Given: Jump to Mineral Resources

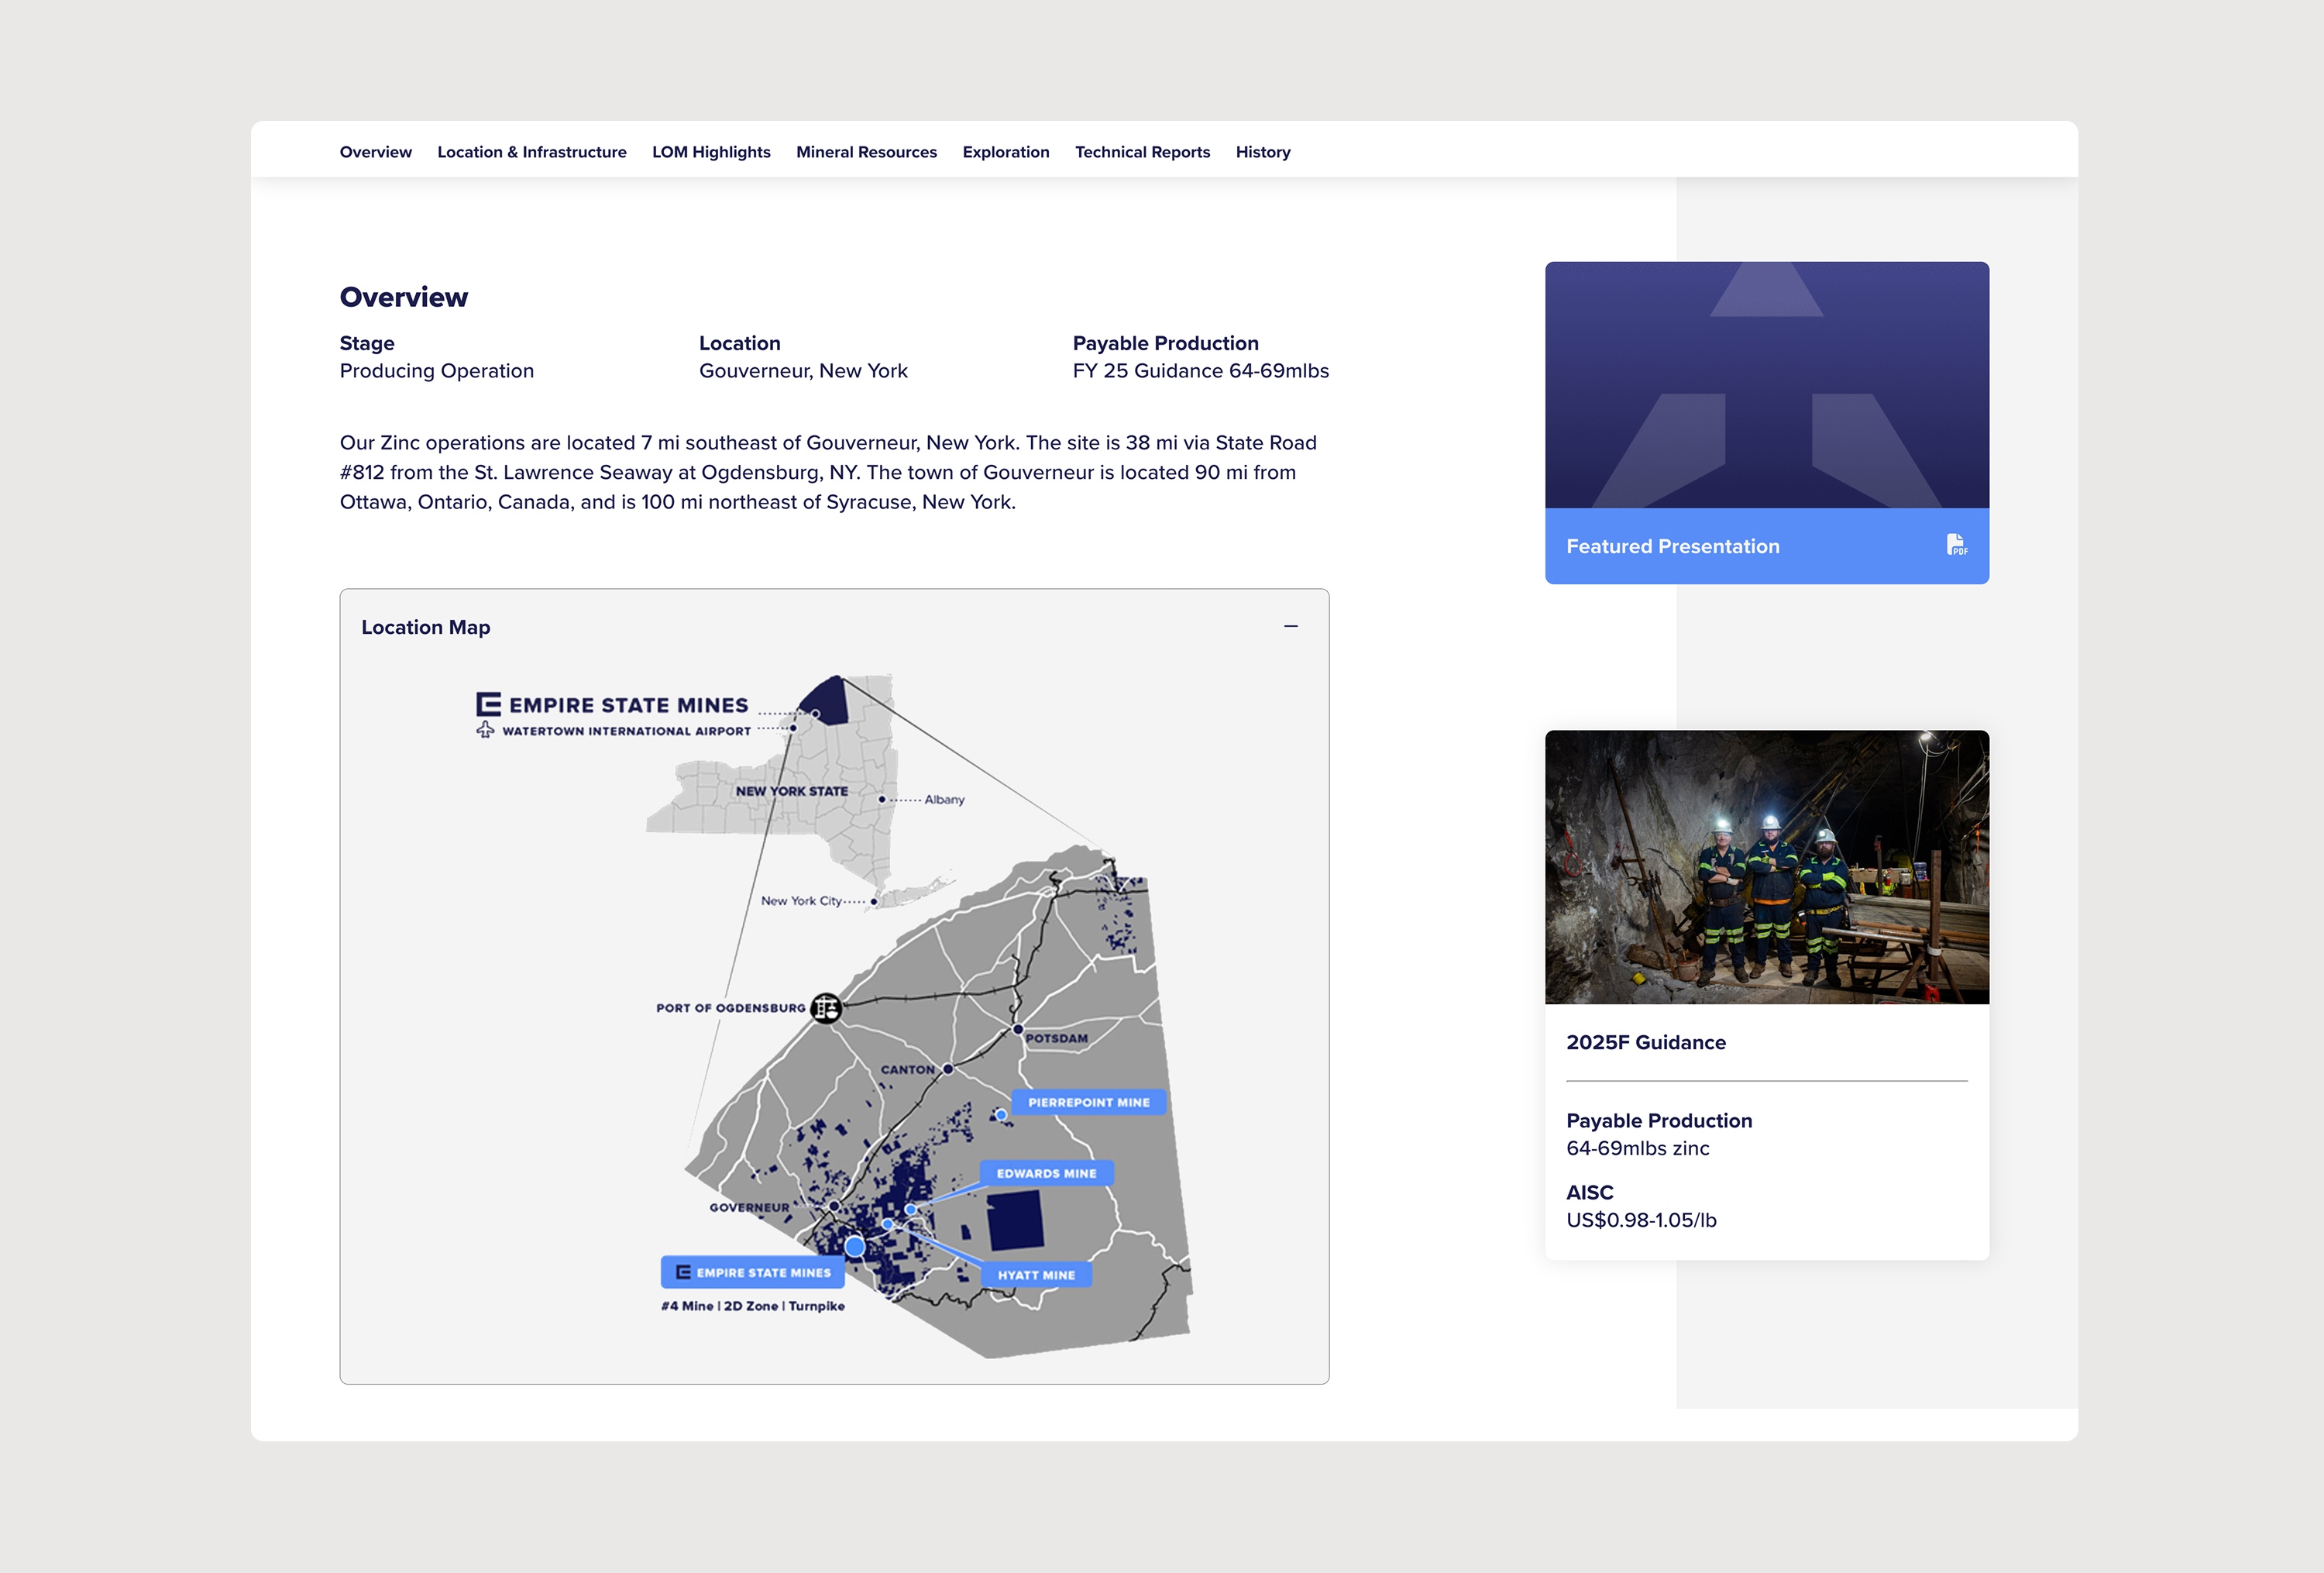Looking at the screenshot, I should 866,152.
